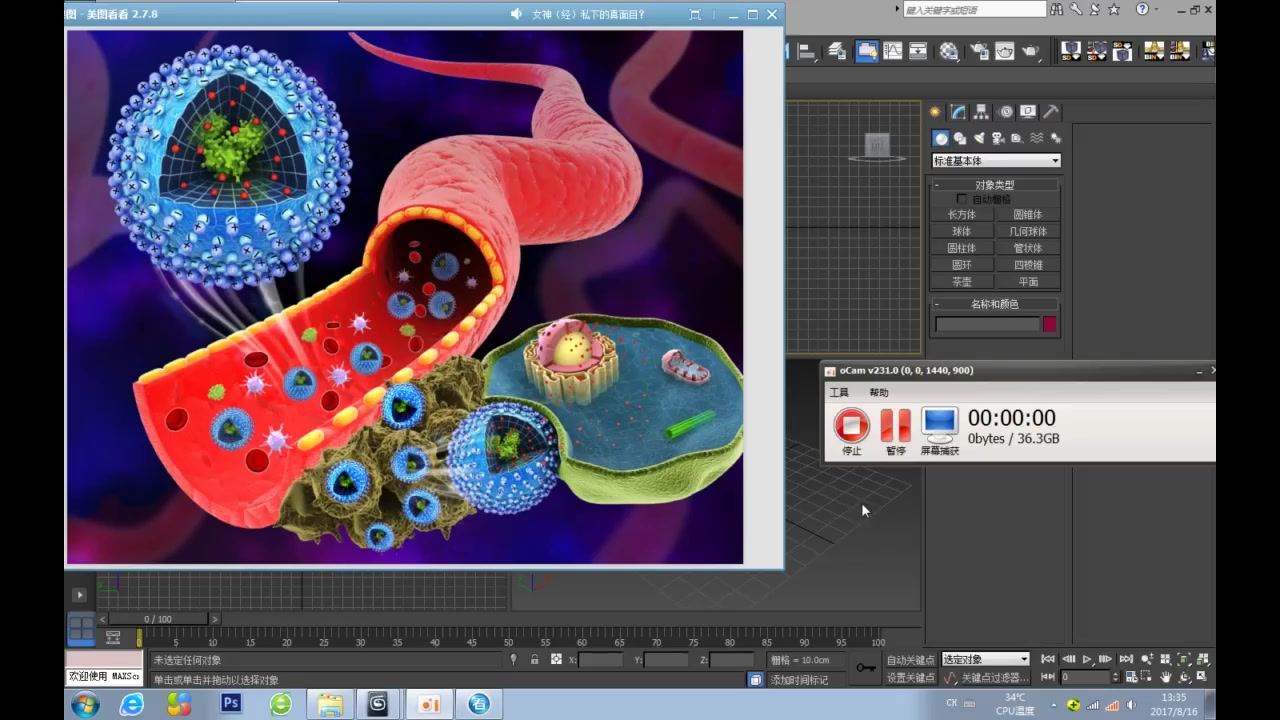This screenshot has height=720, width=1280.
Task: Click the 球体 button
Action: (x=962, y=232)
